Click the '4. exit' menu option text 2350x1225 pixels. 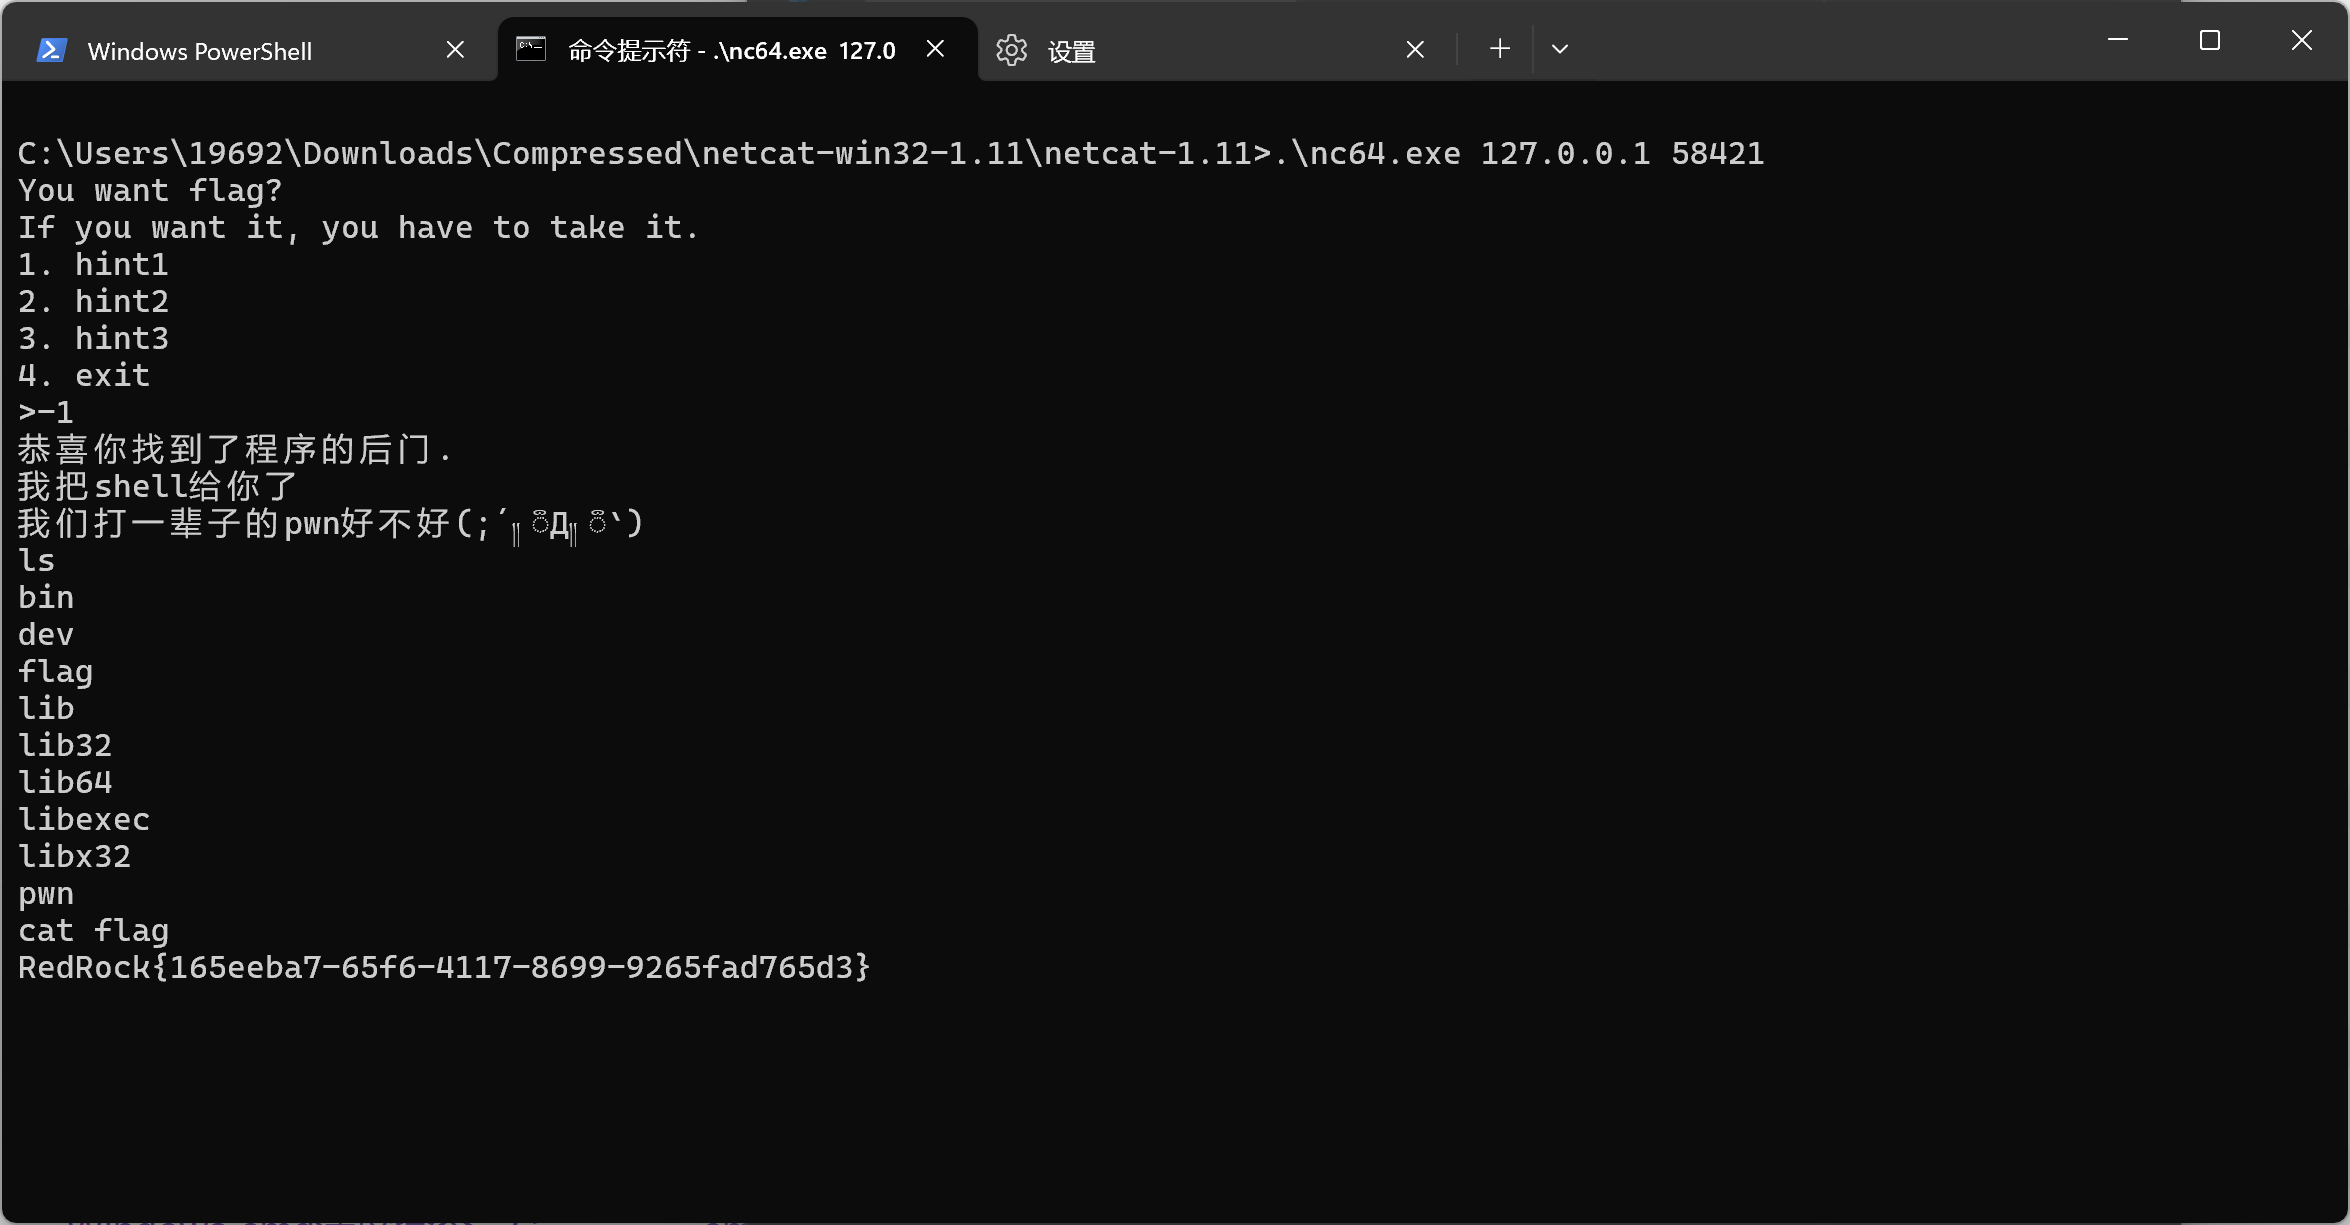pyautogui.click(x=84, y=375)
